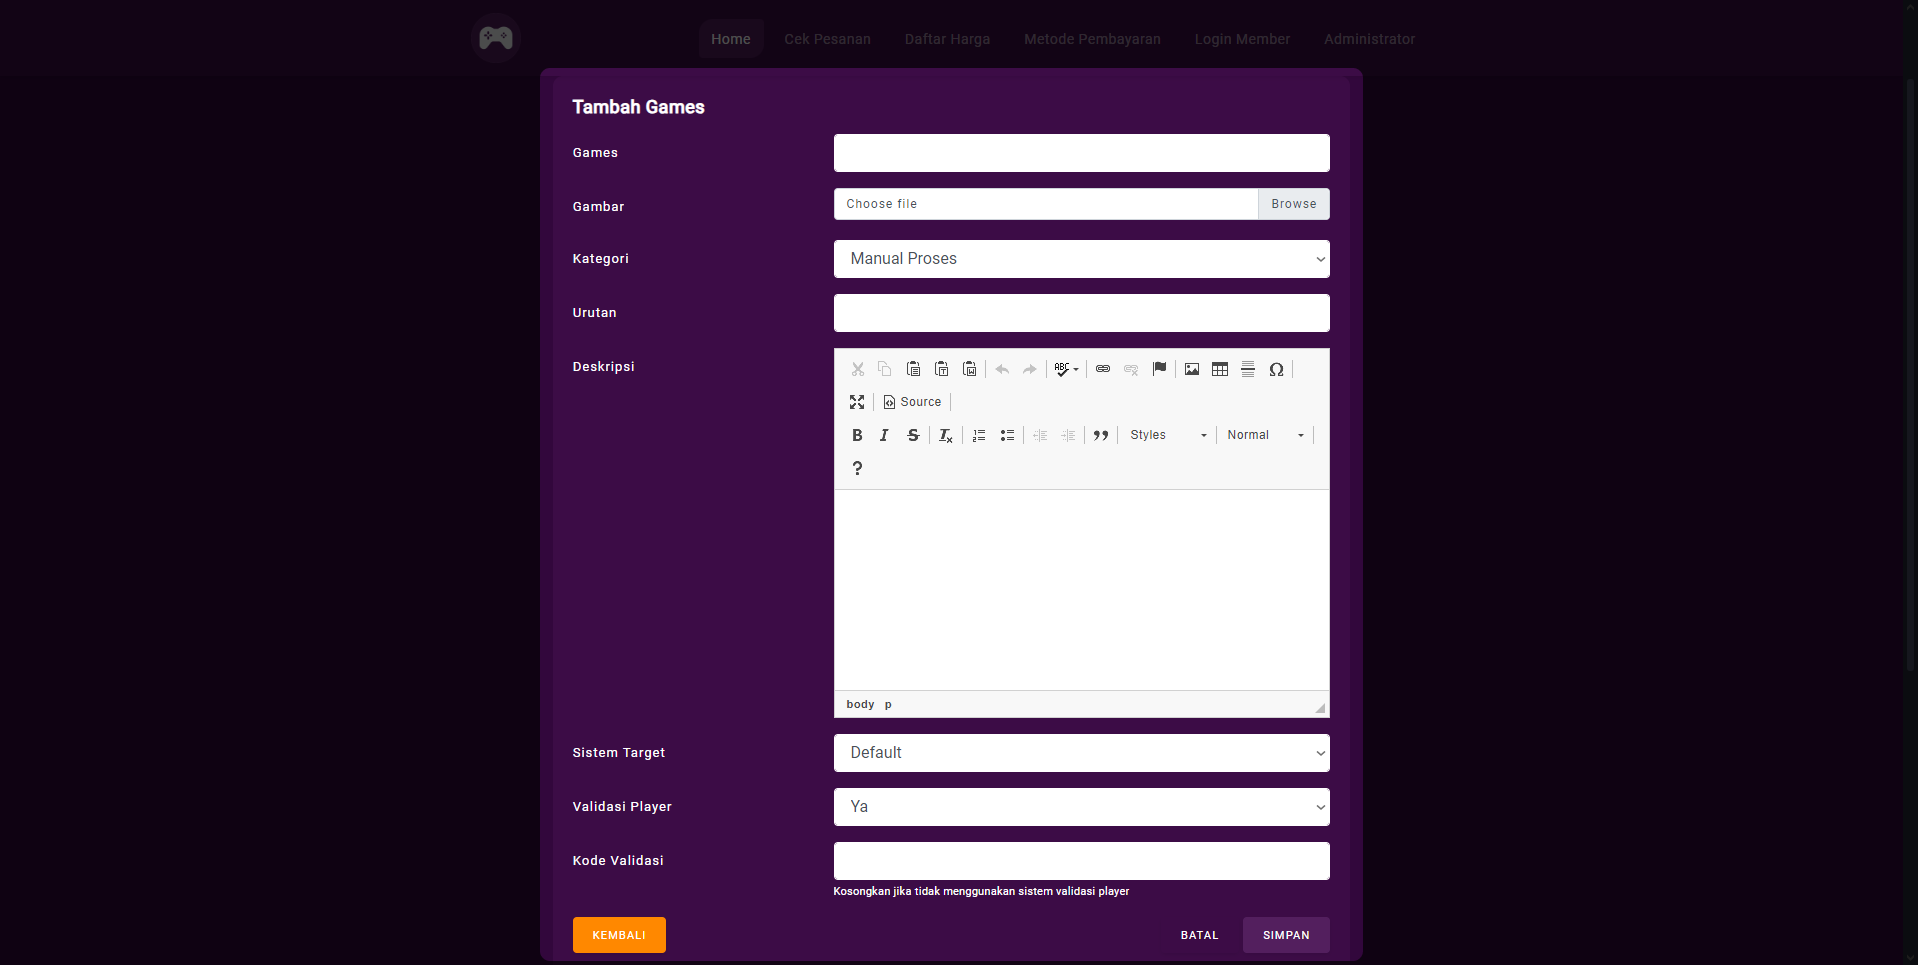Toggle Strikethrough formatting
Image resolution: width=1918 pixels, height=965 pixels.
[x=913, y=435]
